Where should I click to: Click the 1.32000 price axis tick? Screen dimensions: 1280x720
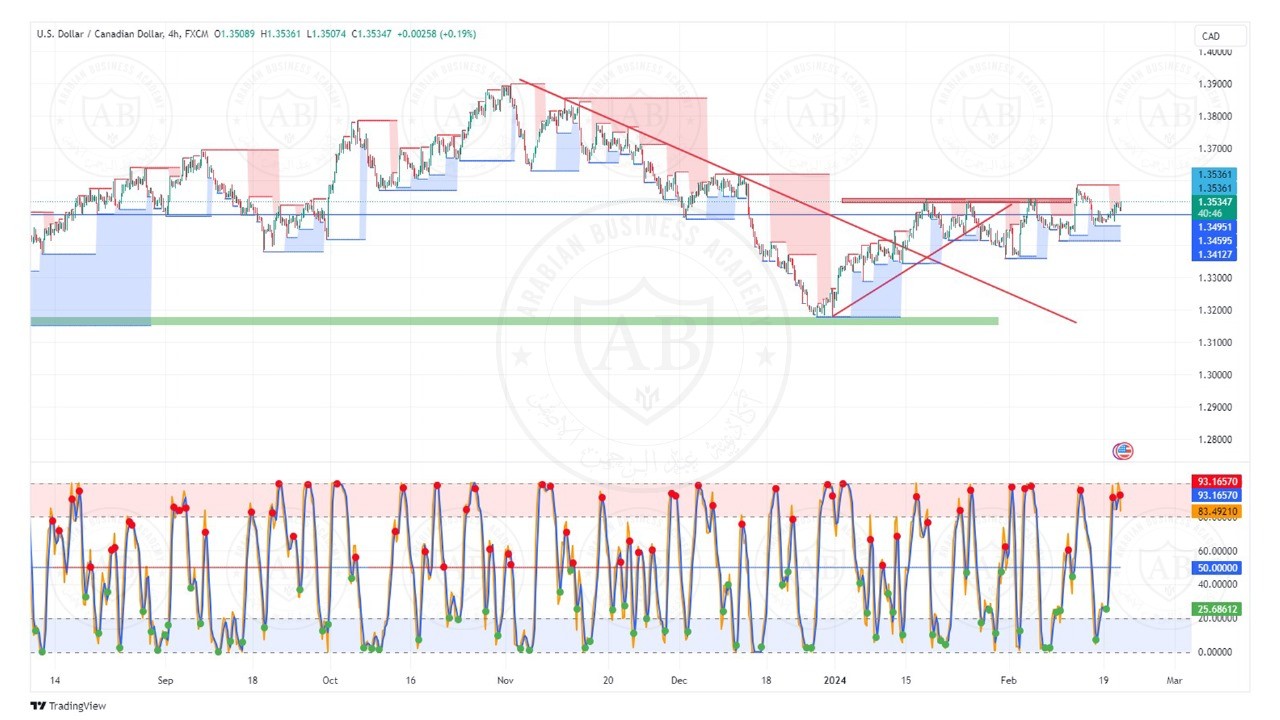1216,310
